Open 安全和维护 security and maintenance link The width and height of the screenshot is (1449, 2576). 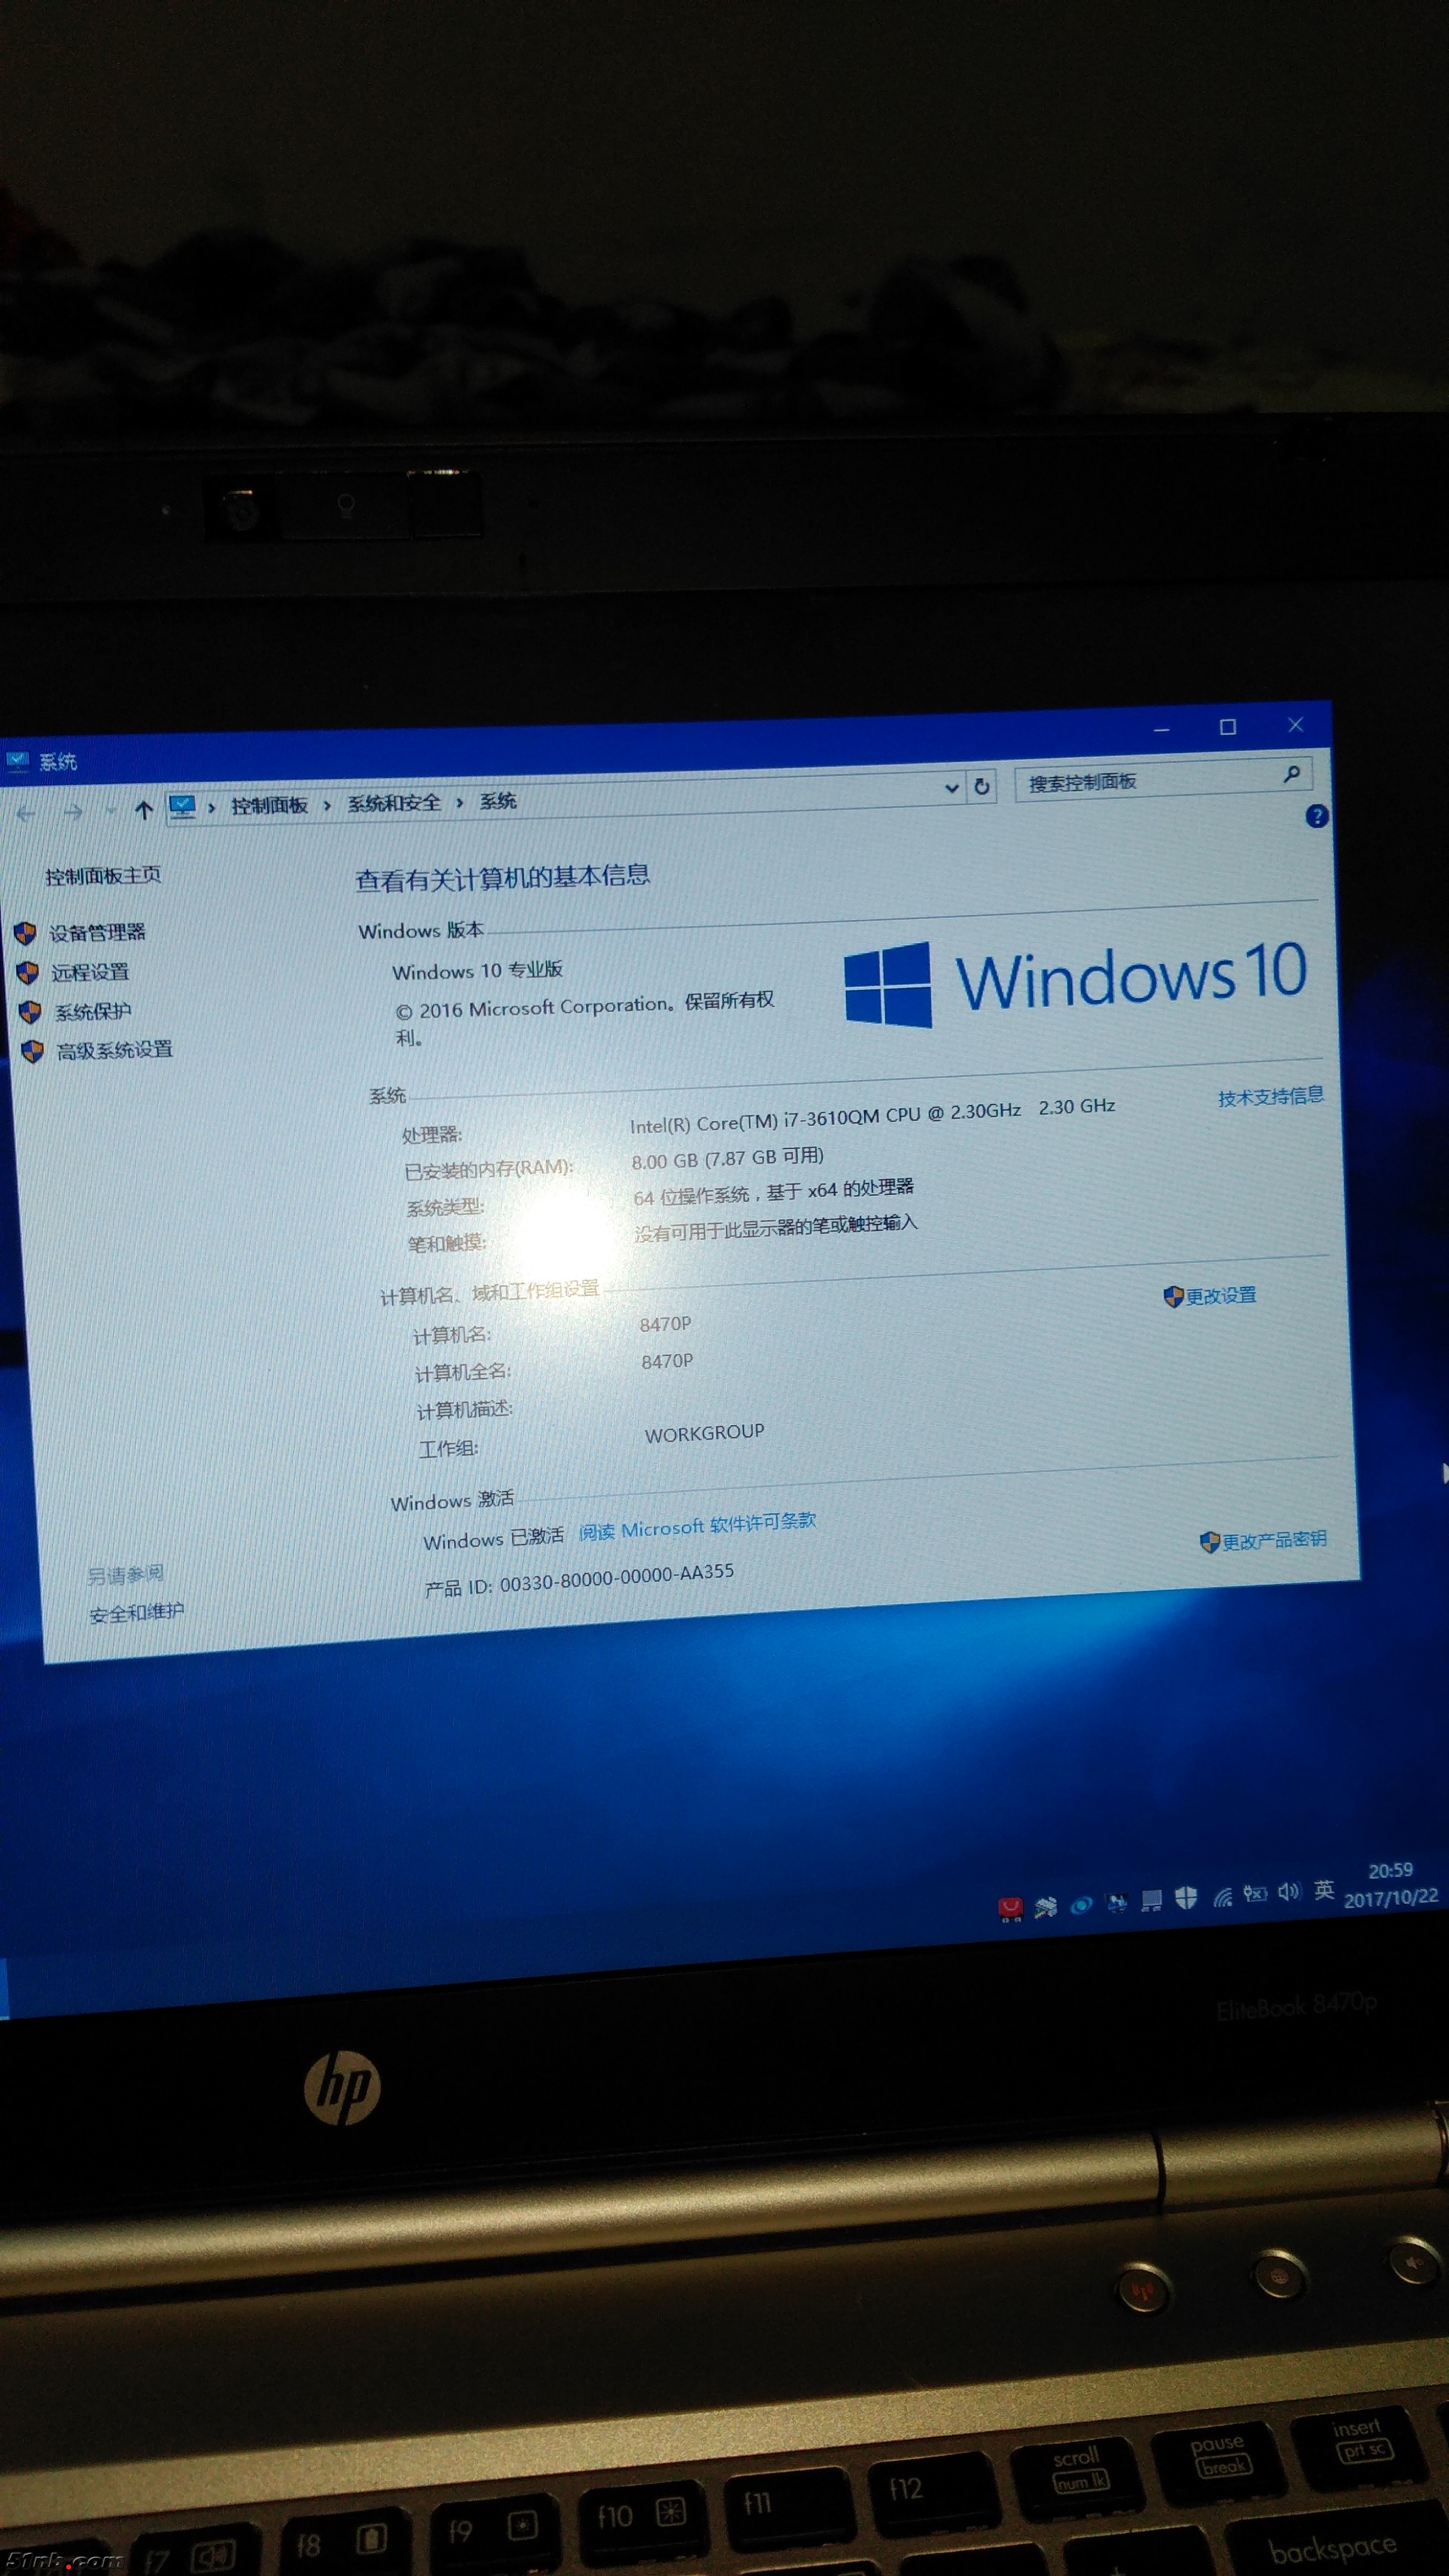[136, 1613]
